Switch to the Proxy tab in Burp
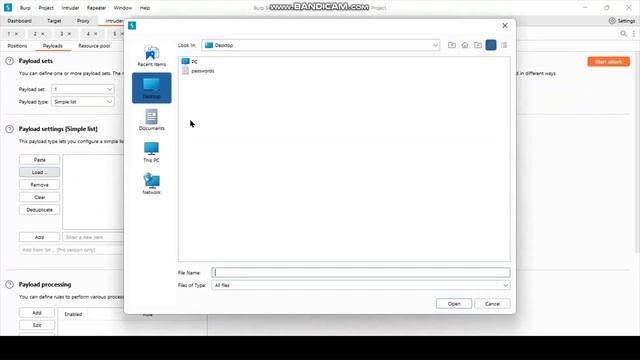The height and width of the screenshot is (360, 640). [83, 21]
